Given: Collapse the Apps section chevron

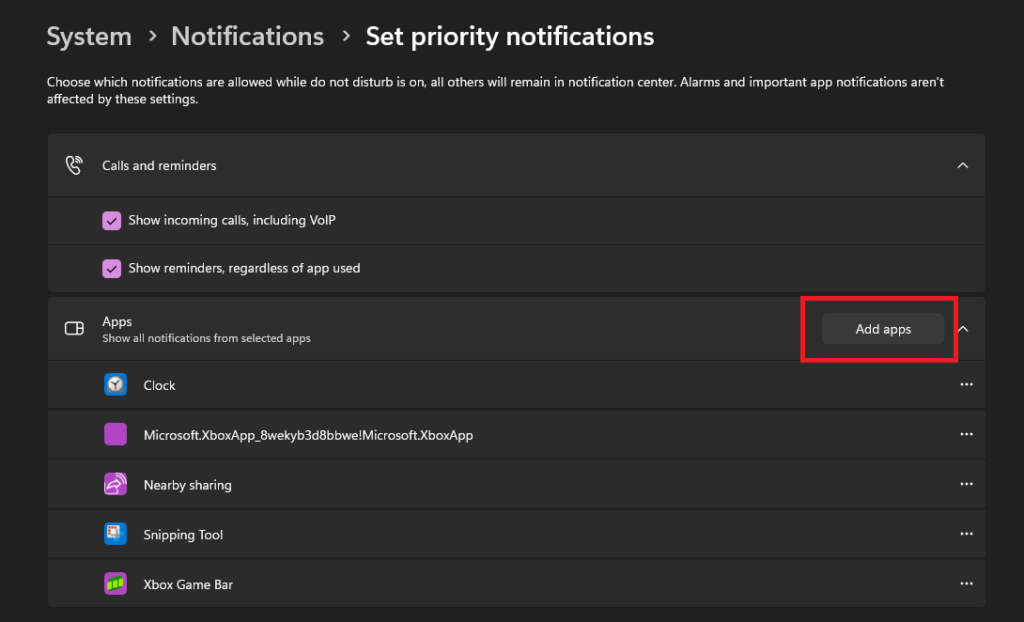Looking at the screenshot, I should (x=964, y=329).
